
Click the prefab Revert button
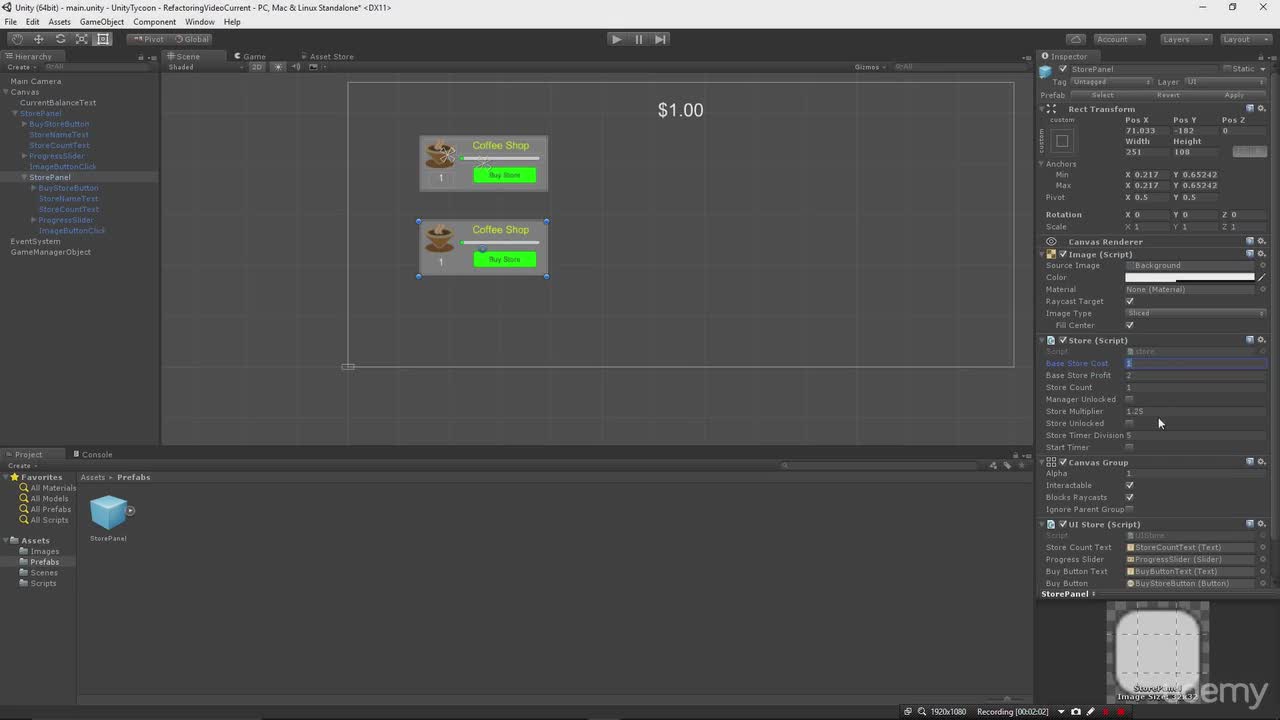coord(1168,95)
